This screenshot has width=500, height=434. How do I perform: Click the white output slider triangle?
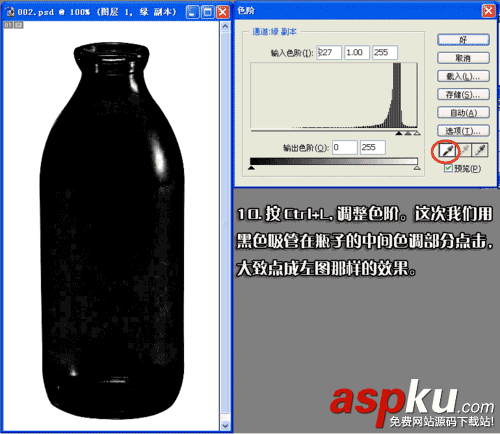(x=417, y=168)
